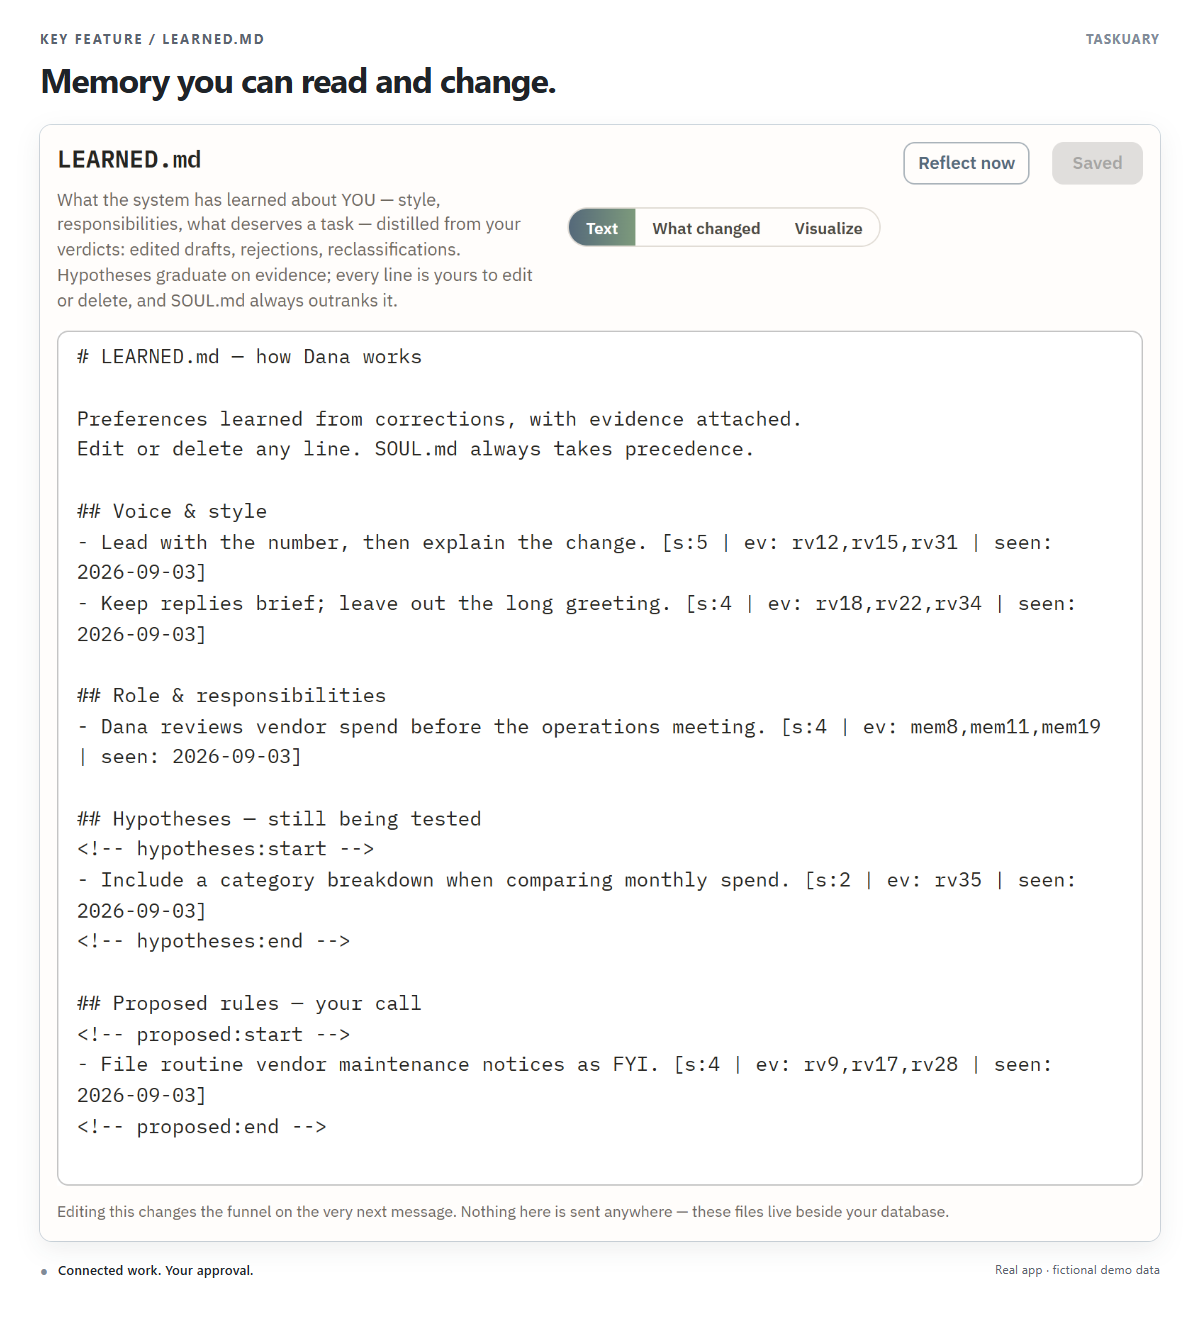Select the Text view tab
The height and width of the screenshot is (1318, 1200).
[602, 228]
